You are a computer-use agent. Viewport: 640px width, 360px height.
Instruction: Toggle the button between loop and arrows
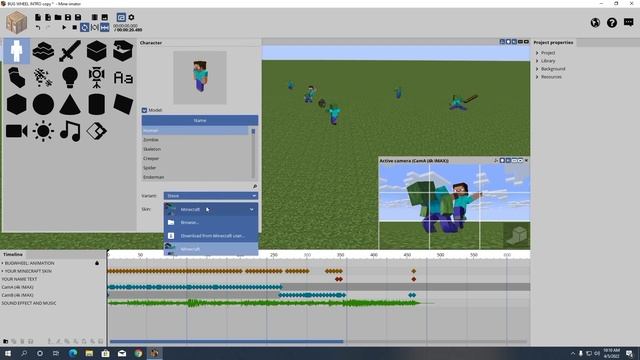(x=95, y=27)
